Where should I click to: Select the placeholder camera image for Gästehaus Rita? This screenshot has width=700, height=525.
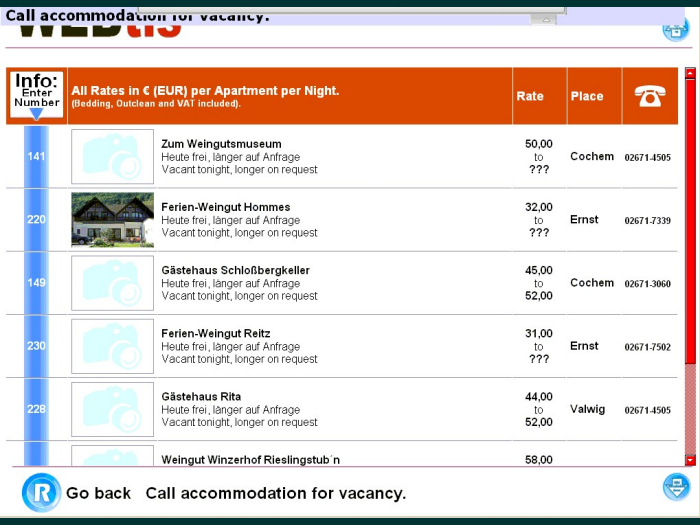click(113, 409)
